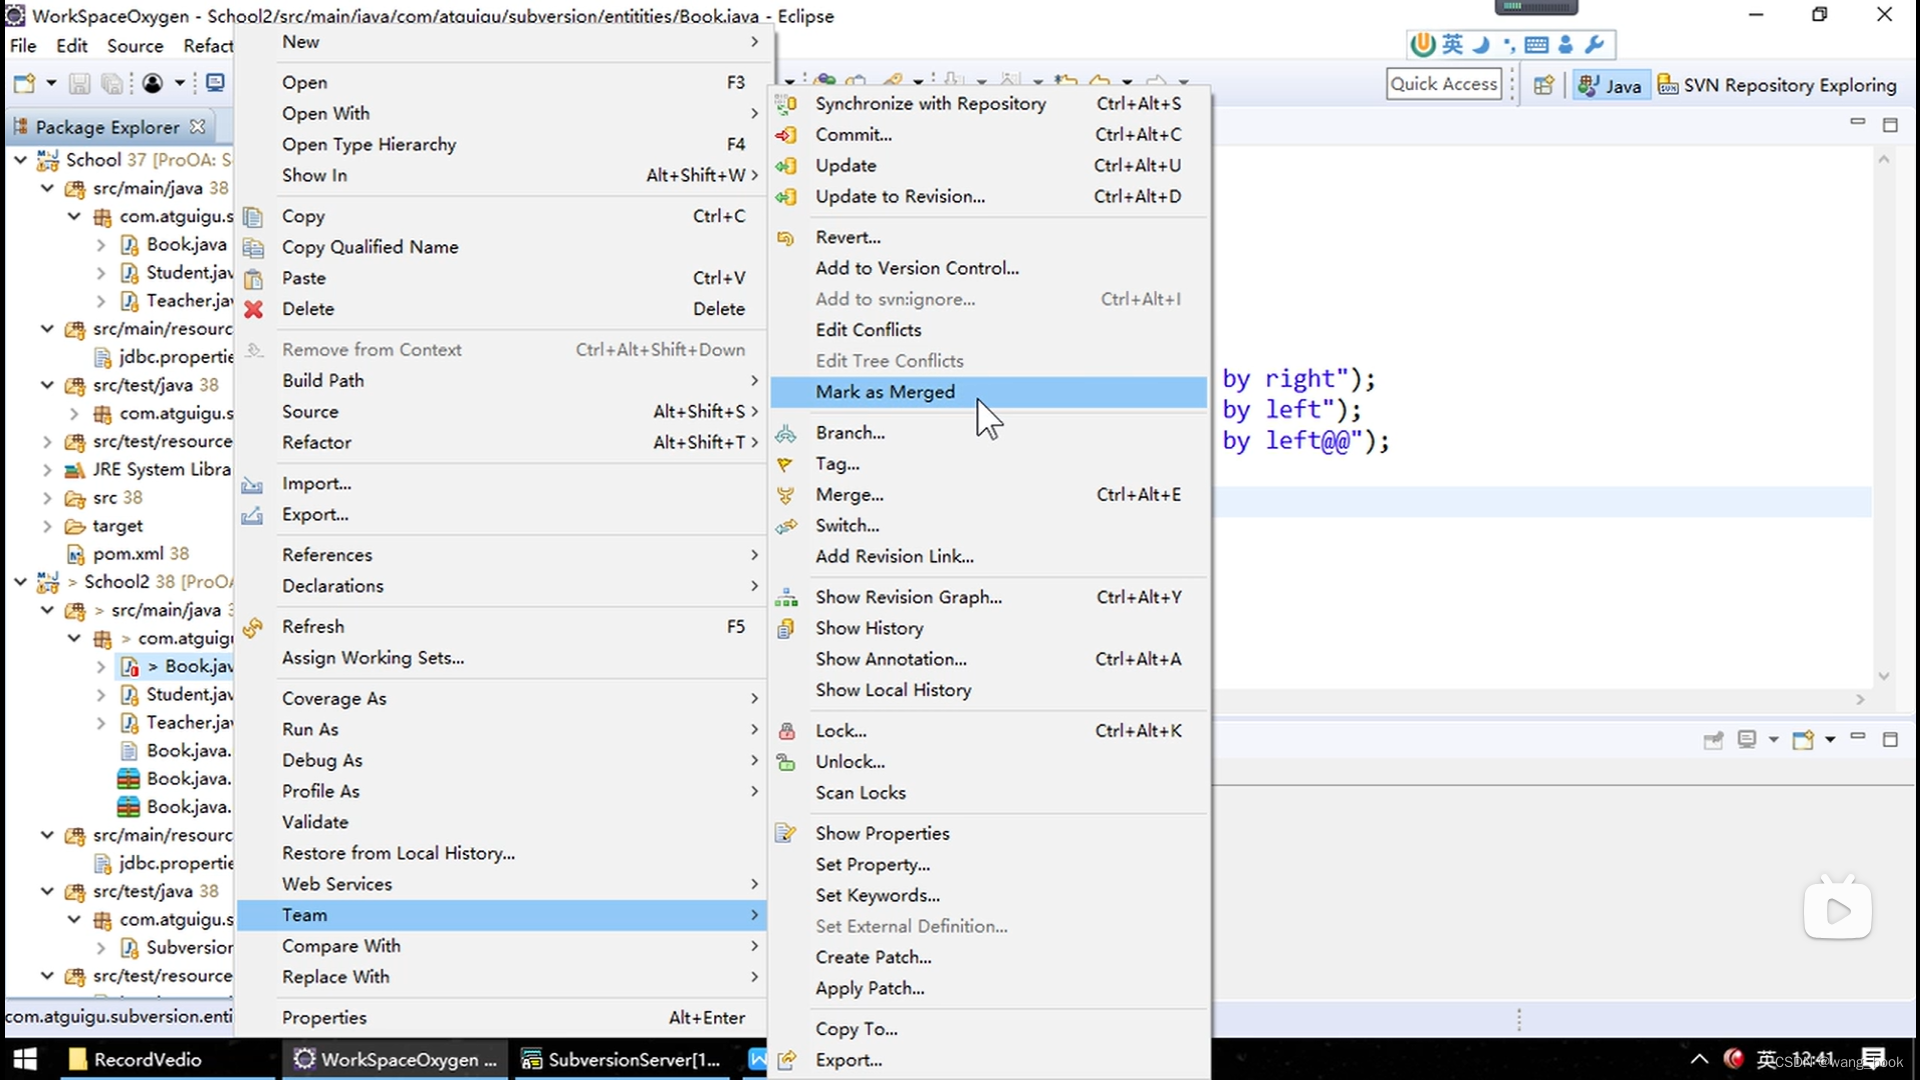Click the video play overlay button
This screenshot has height=1080, width=1920.
click(1838, 910)
